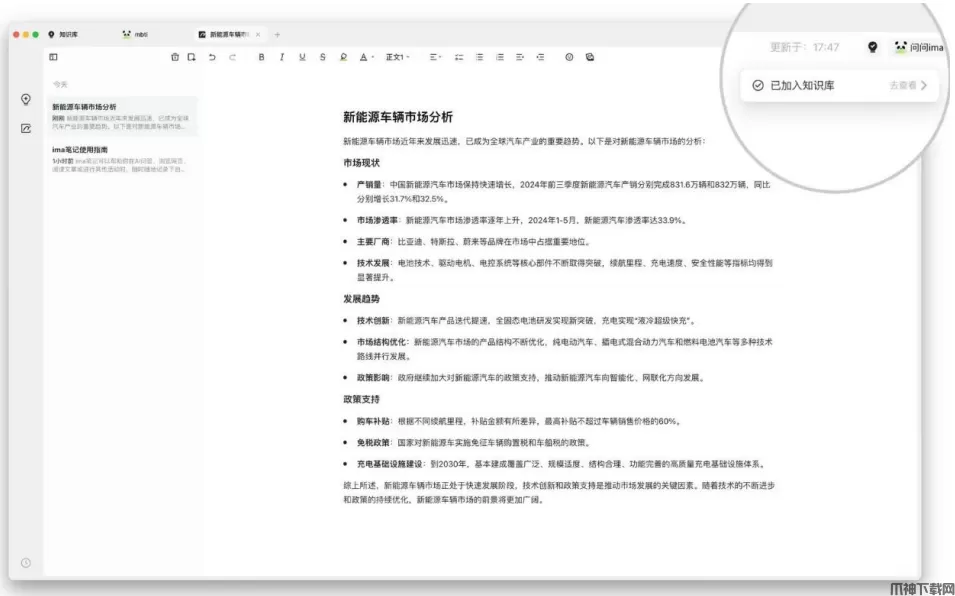The height and width of the screenshot is (596, 955).
Task: Redo the last undone edit
Action: 232,57
